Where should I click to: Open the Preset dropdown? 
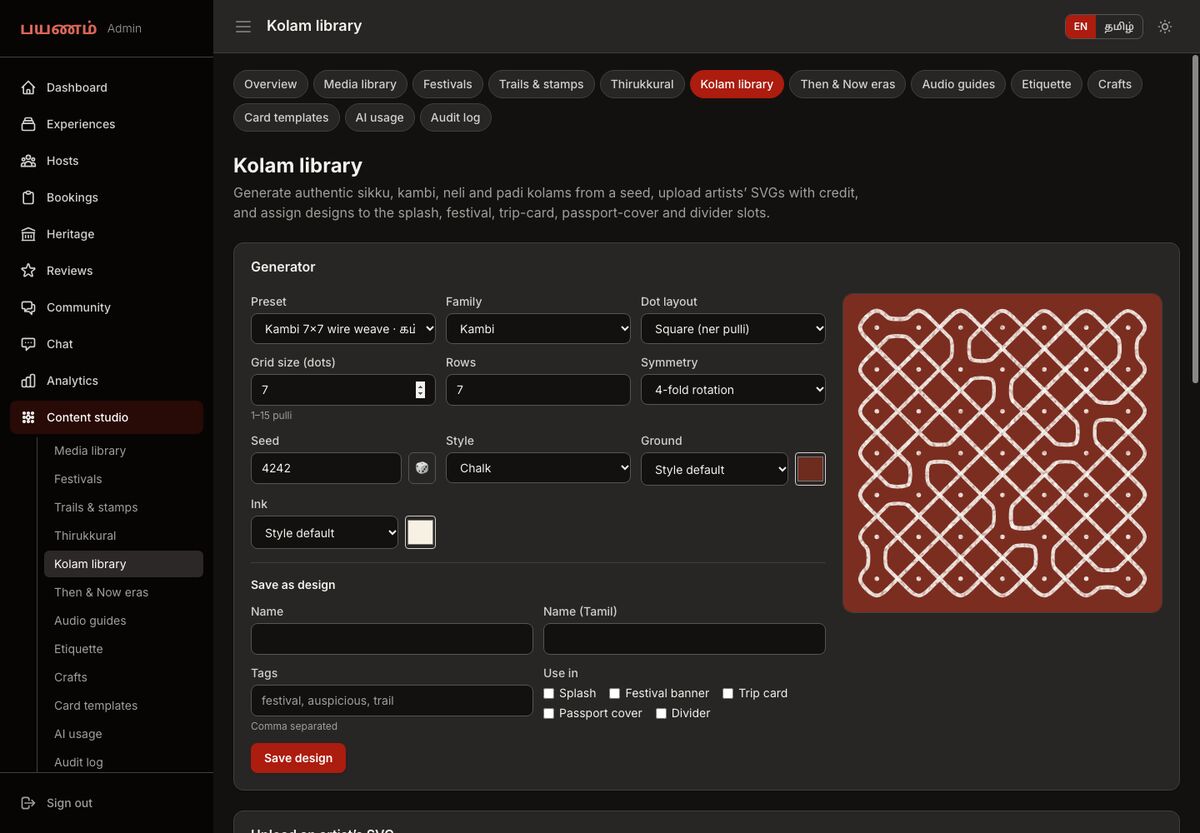point(343,329)
